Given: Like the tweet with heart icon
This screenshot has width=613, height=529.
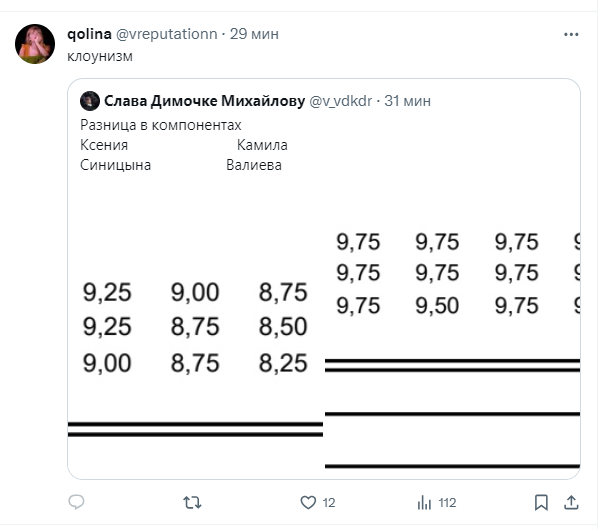Looking at the screenshot, I should 309,501.
